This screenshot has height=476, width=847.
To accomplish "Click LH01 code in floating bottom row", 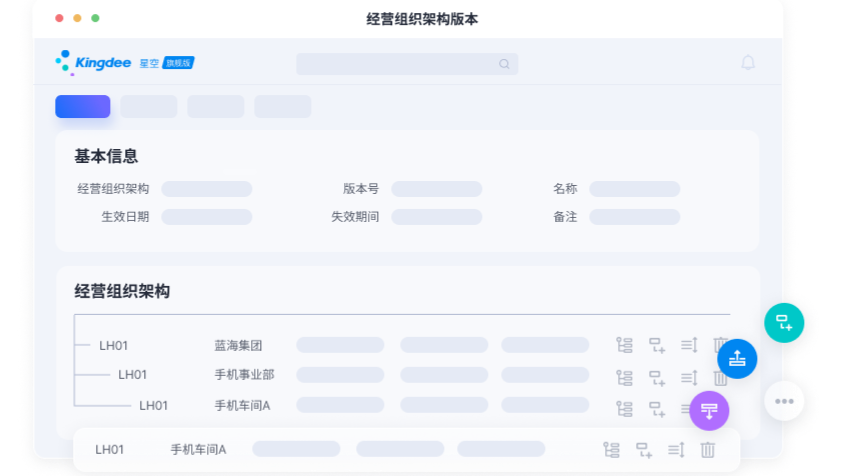I will pos(110,450).
